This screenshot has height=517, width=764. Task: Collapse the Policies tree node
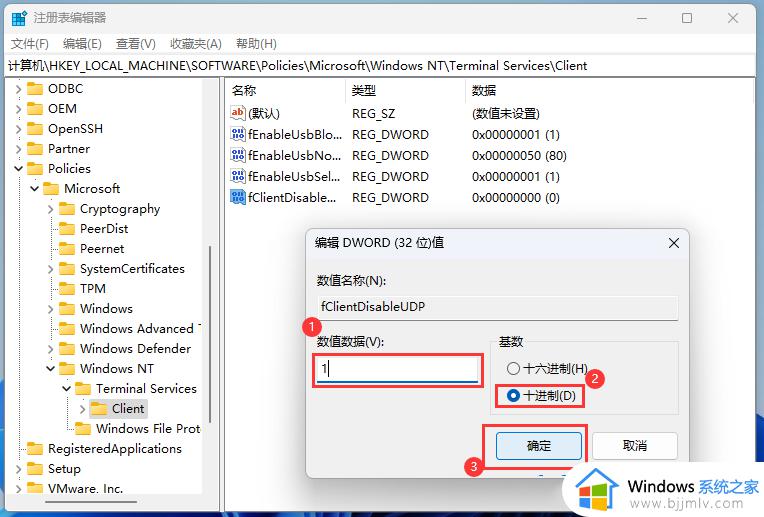pos(19,169)
